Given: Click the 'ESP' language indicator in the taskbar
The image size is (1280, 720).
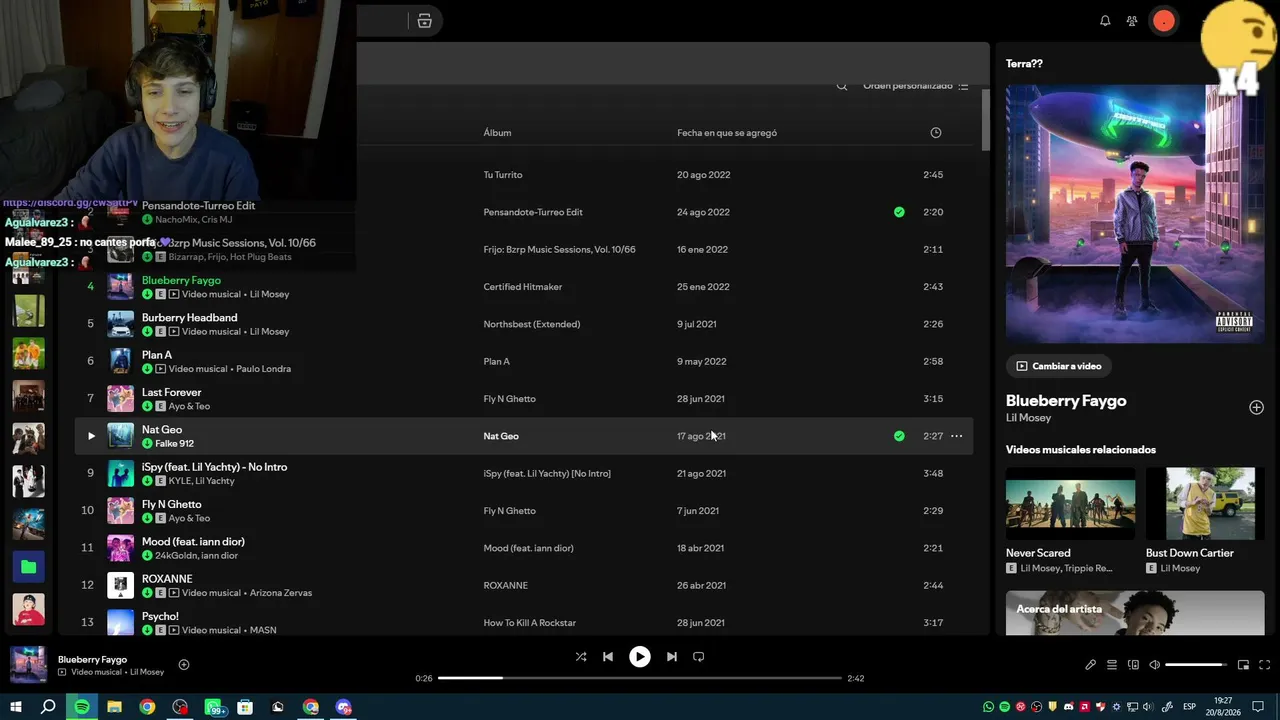Looking at the screenshot, I should tap(1191, 707).
